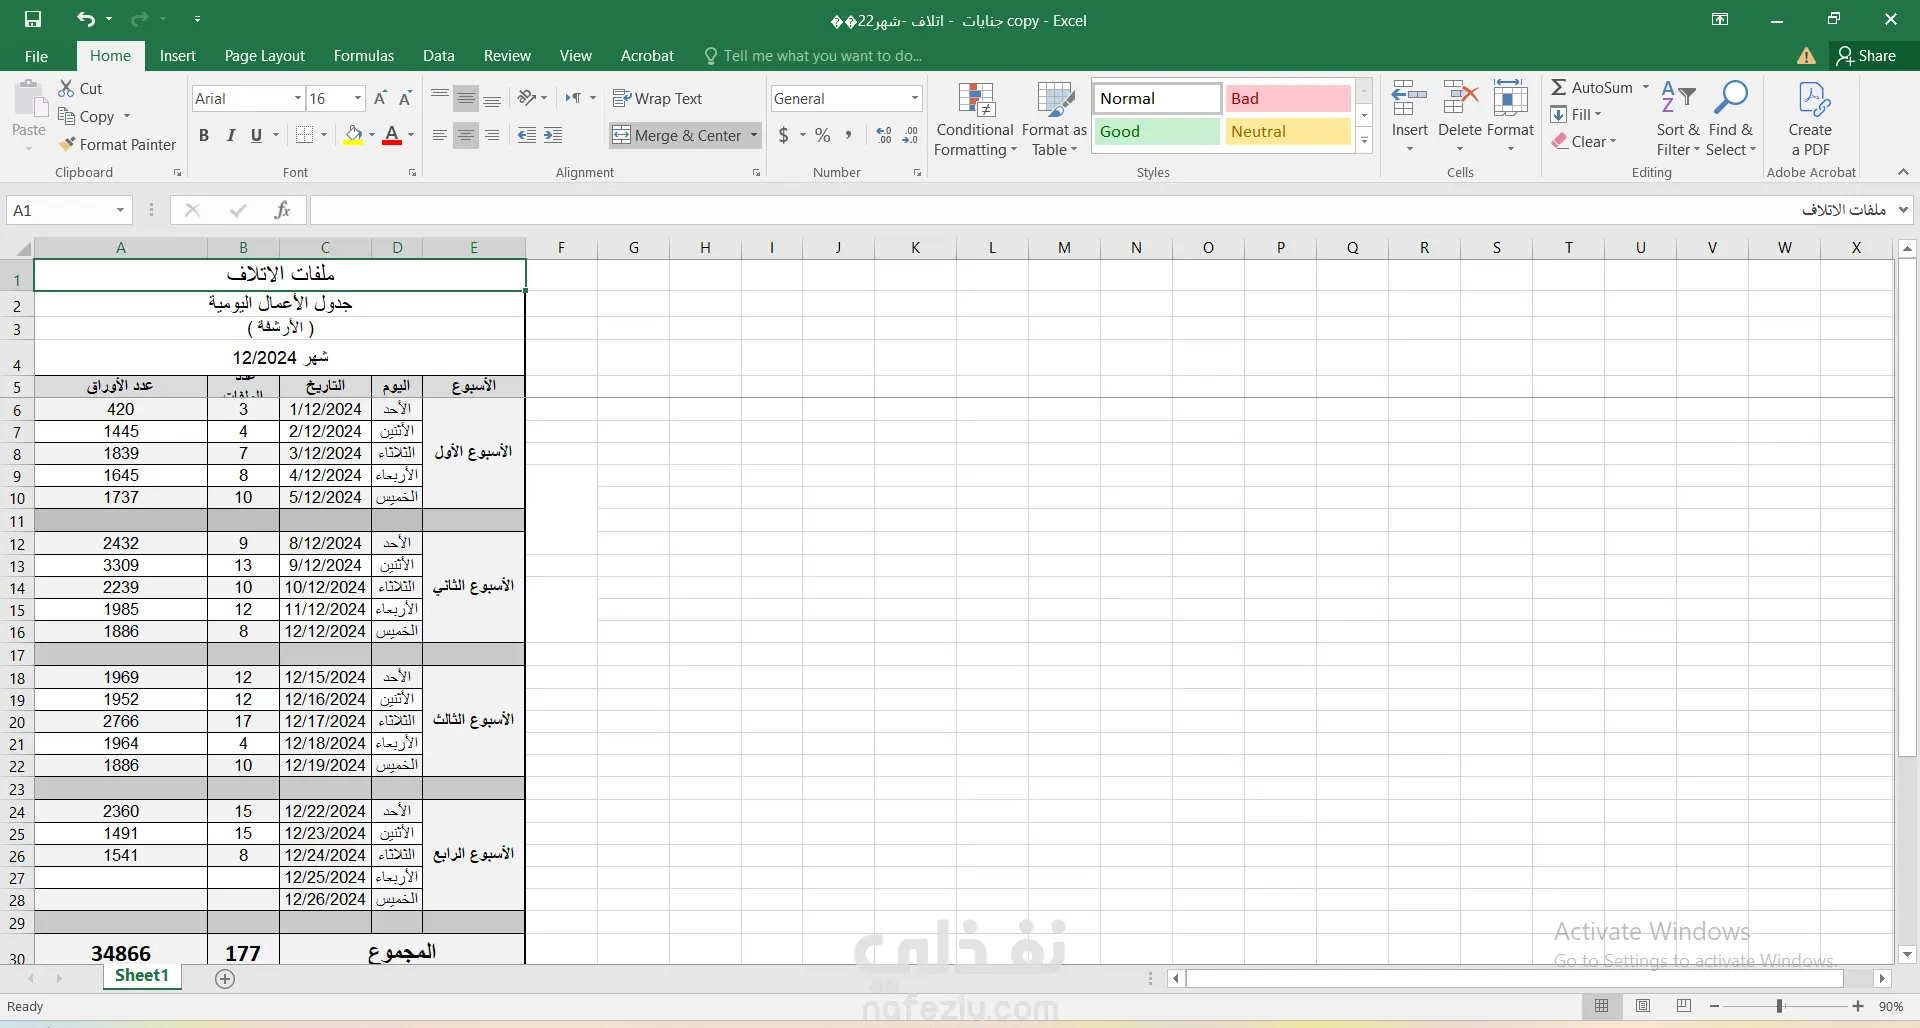Switch to Page Layout view icon

(x=1643, y=1006)
